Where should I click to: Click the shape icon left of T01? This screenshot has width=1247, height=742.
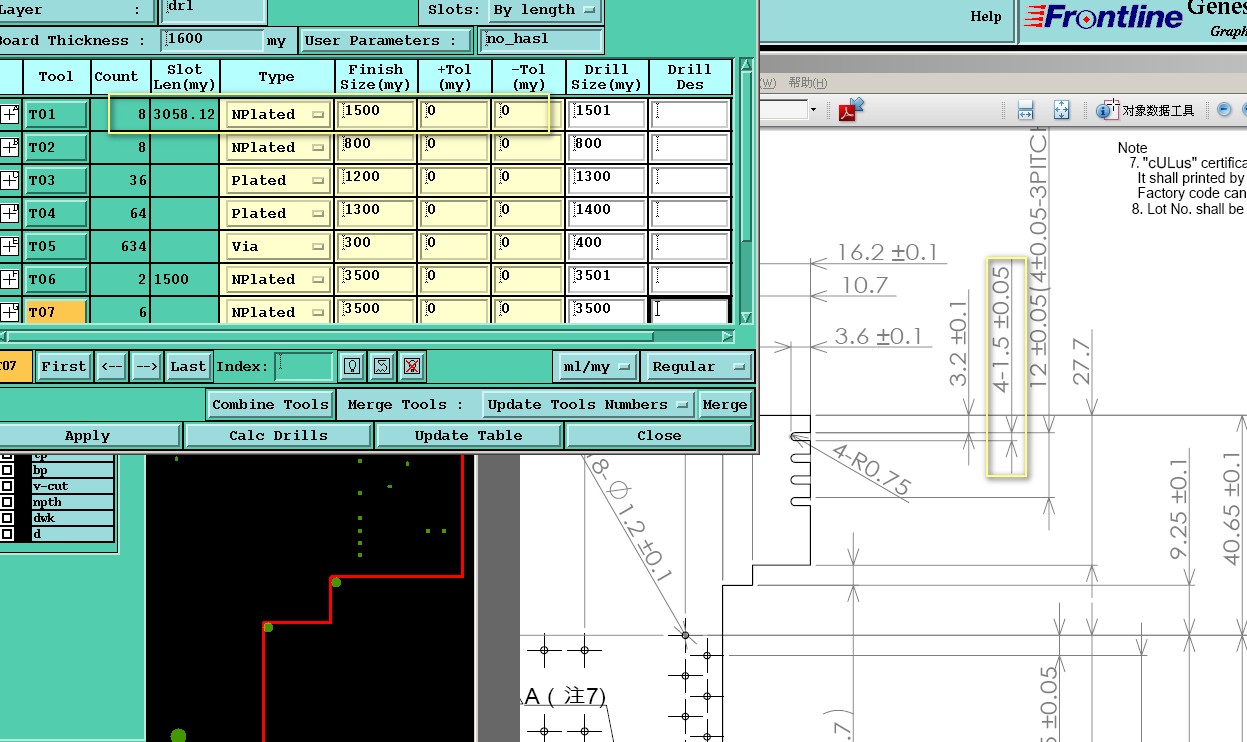point(10,114)
